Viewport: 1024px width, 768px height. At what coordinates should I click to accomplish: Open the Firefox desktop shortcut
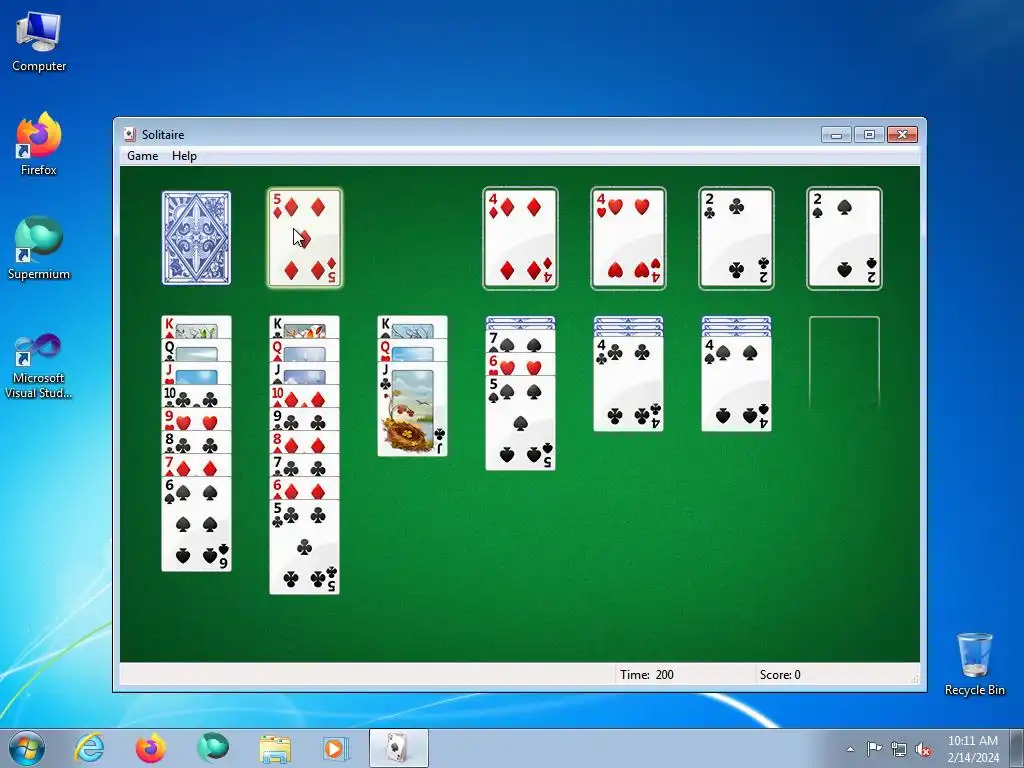pyautogui.click(x=39, y=144)
